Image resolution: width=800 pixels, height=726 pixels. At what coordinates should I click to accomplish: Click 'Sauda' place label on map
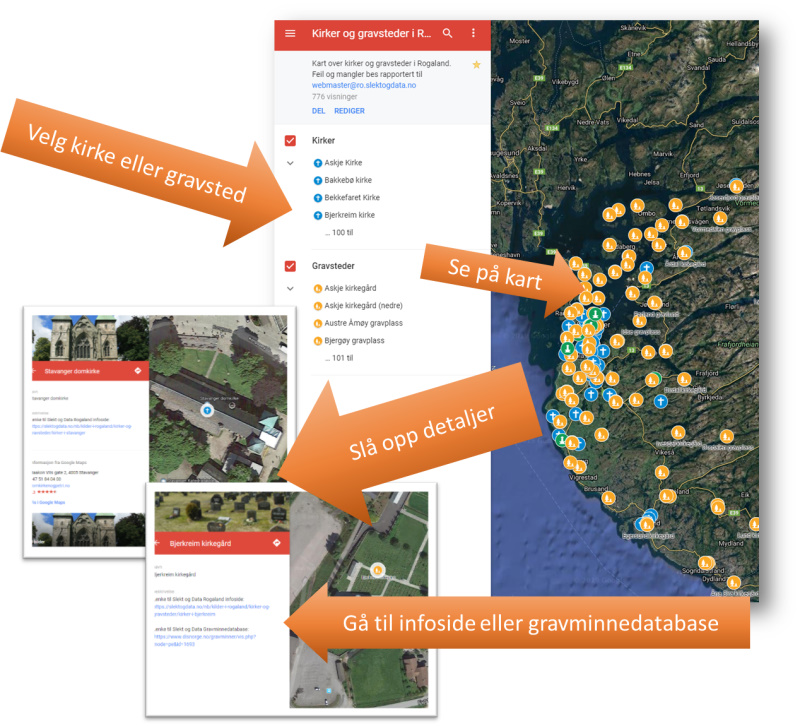tap(716, 60)
